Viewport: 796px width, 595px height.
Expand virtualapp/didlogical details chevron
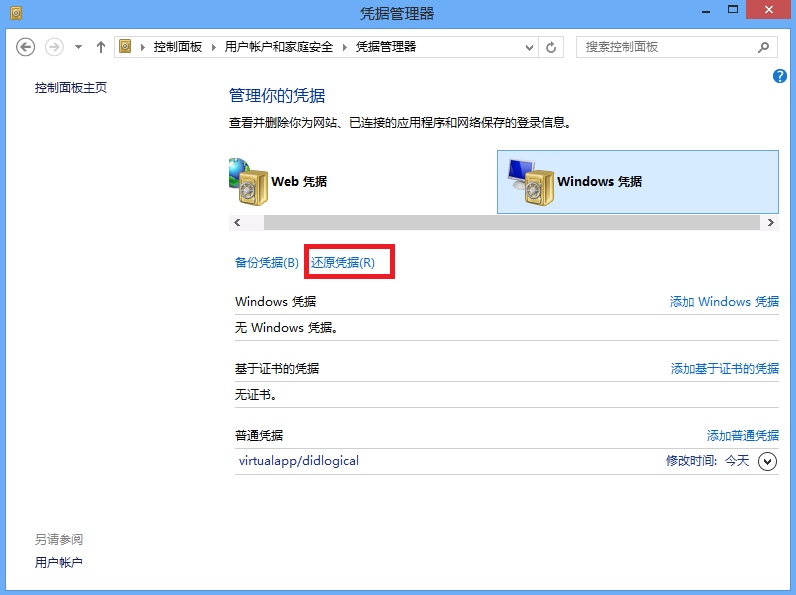(x=768, y=461)
